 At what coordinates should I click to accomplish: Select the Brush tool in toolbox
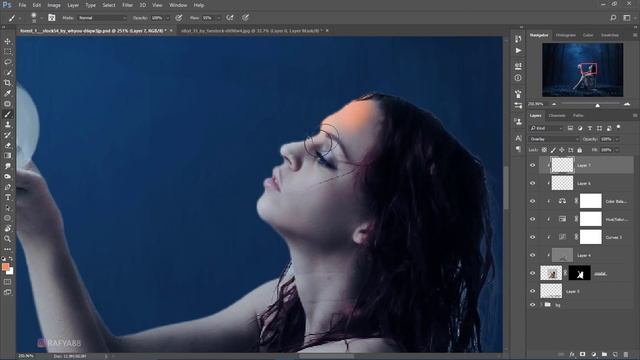pos(8,114)
